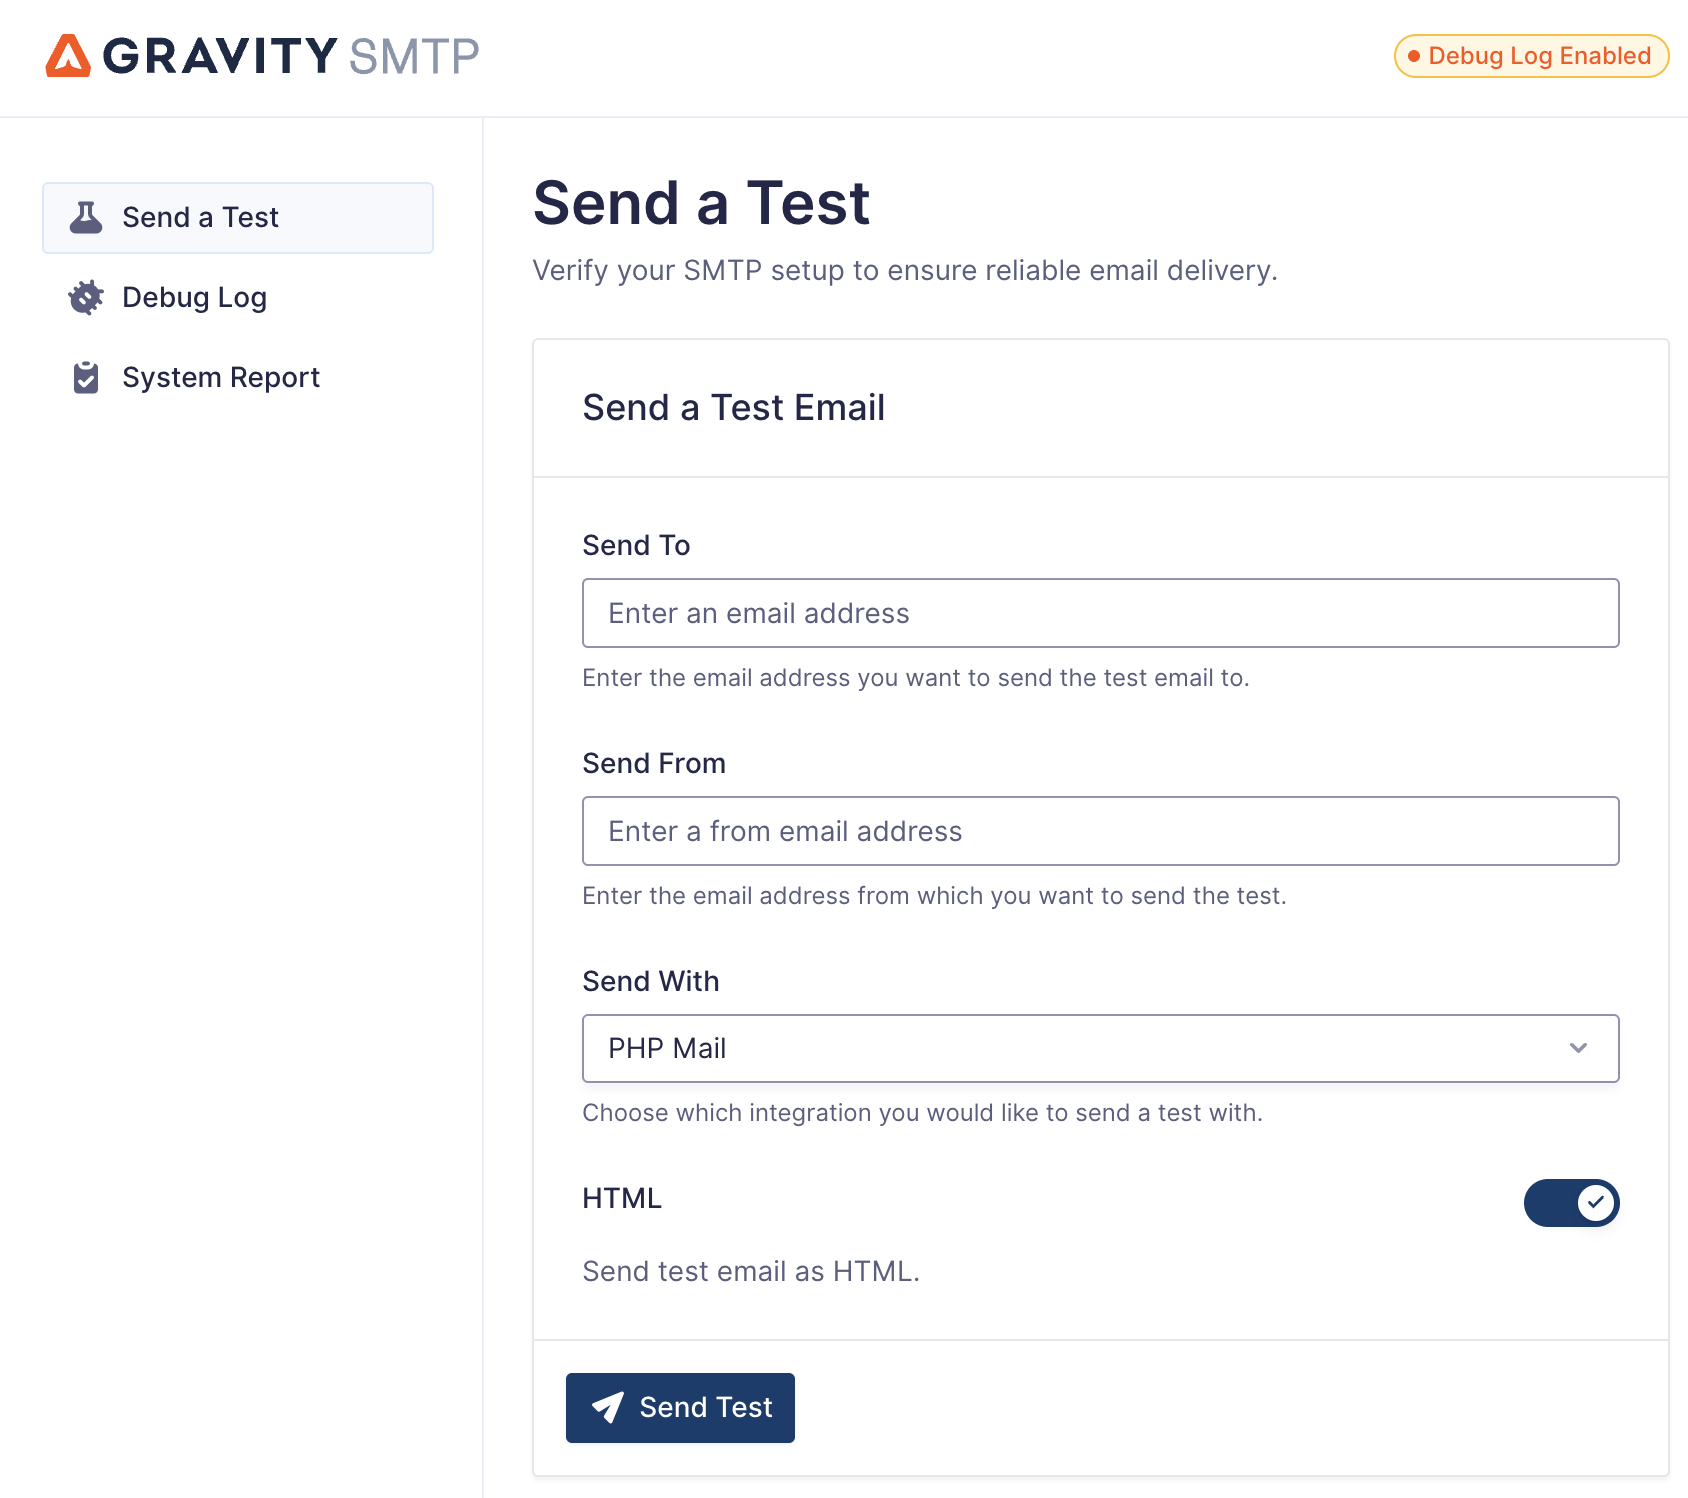Focus the Send From email address field
The width and height of the screenshot is (1688, 1498).
pyautogui.click(x=1100, y=831)
